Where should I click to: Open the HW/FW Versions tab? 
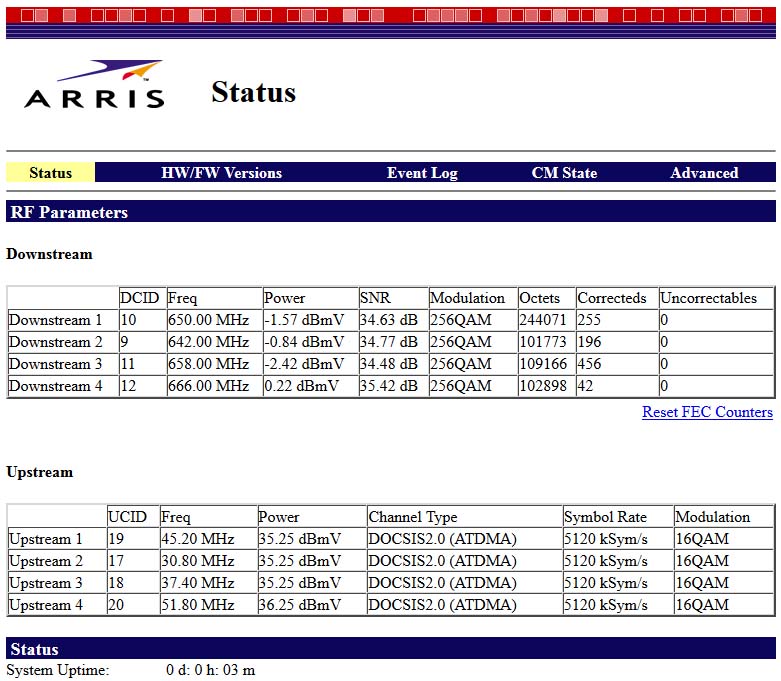tap(221, 173)
